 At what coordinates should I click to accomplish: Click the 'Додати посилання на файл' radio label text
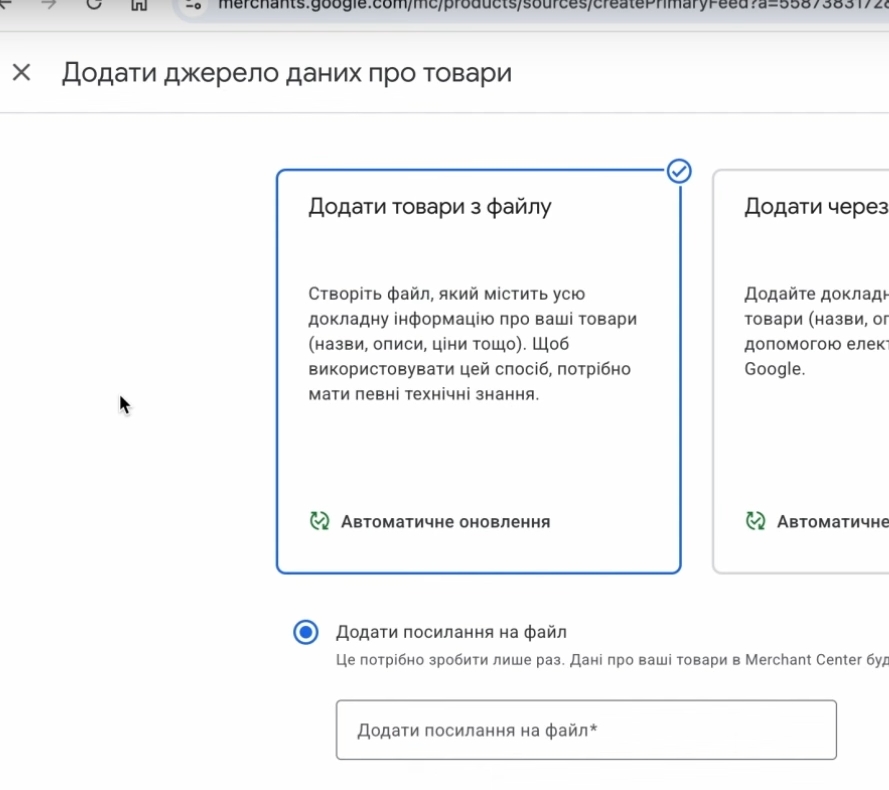451,632
